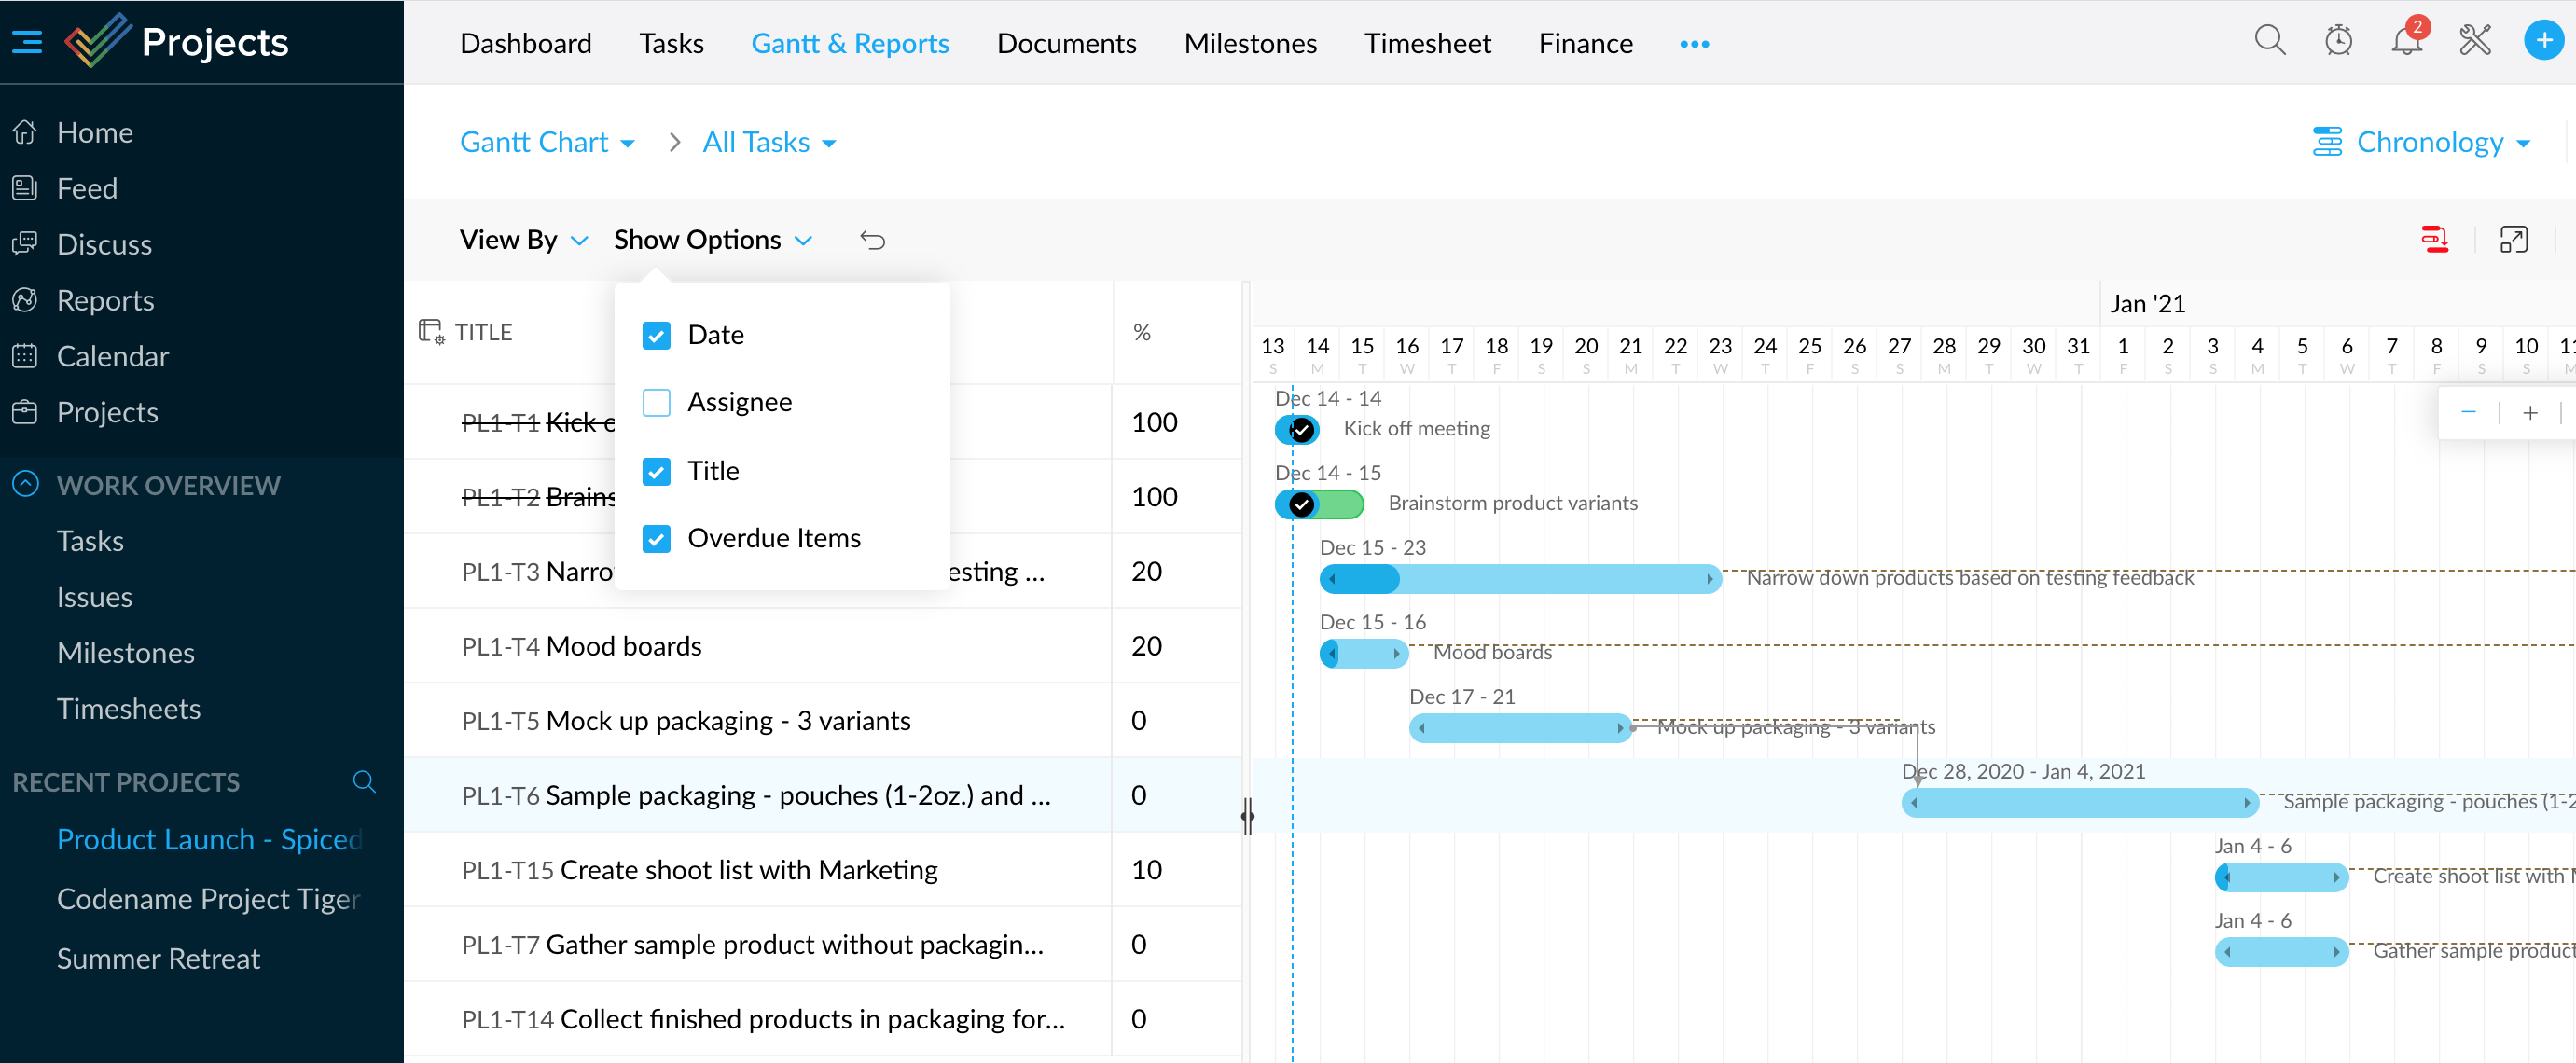Expand the Gantt to full screen view
The width and height of the screenshot is (2576, 1063).
(x=2514, y=239)
